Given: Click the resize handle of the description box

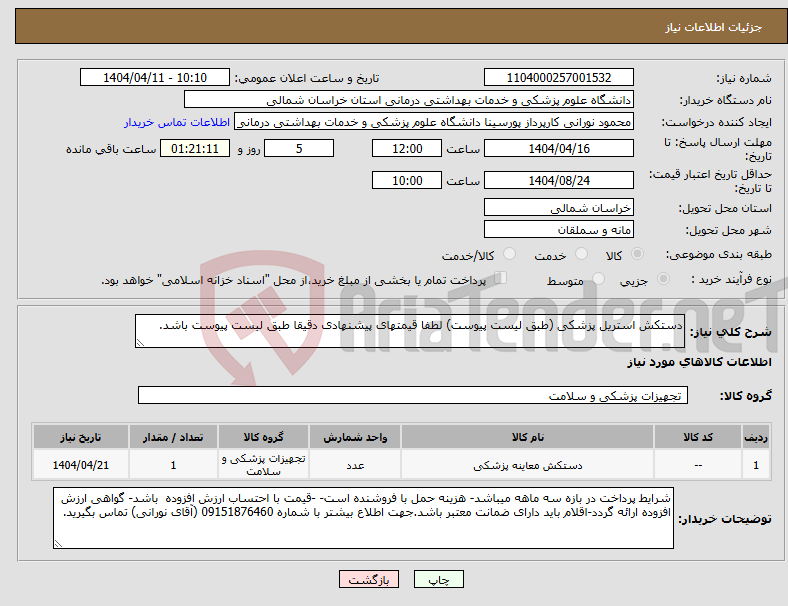Looking at the screenshot, I should pyautogui.click(x=140, y=343).
